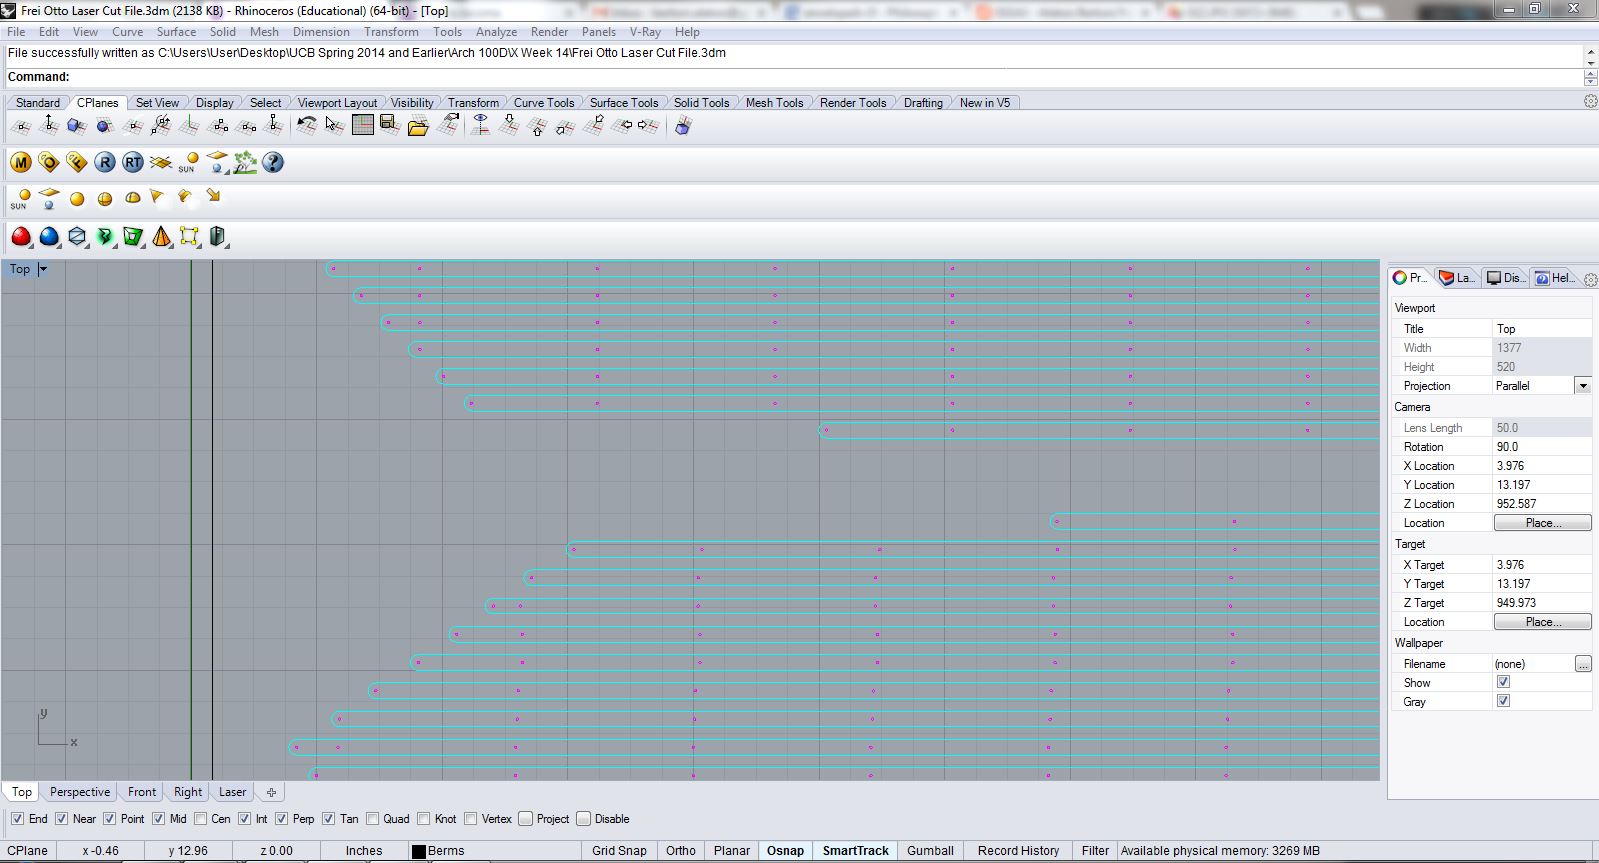
Task: Click the Camera Location Place button
Action: coord(1542,523)
